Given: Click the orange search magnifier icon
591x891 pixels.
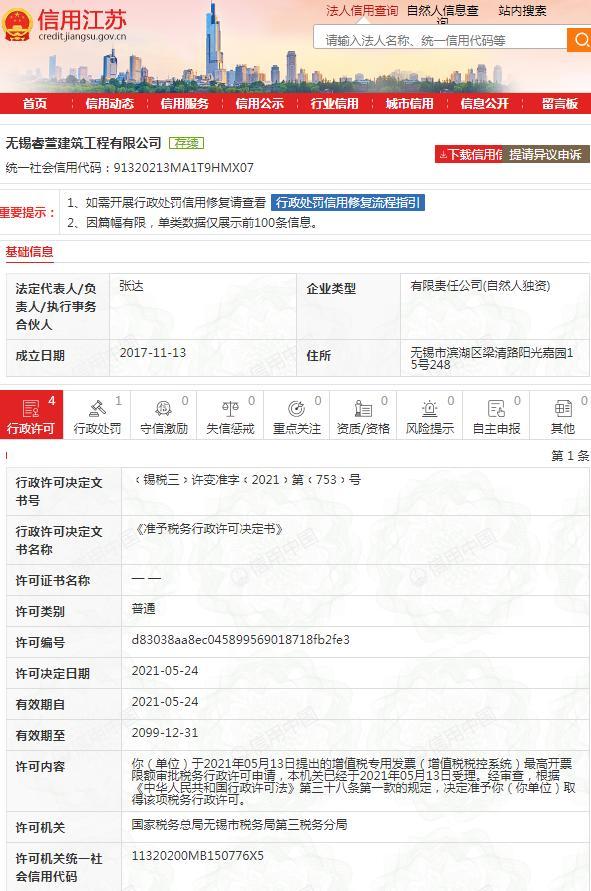Looking at the screenshot, I should point(580,40).
